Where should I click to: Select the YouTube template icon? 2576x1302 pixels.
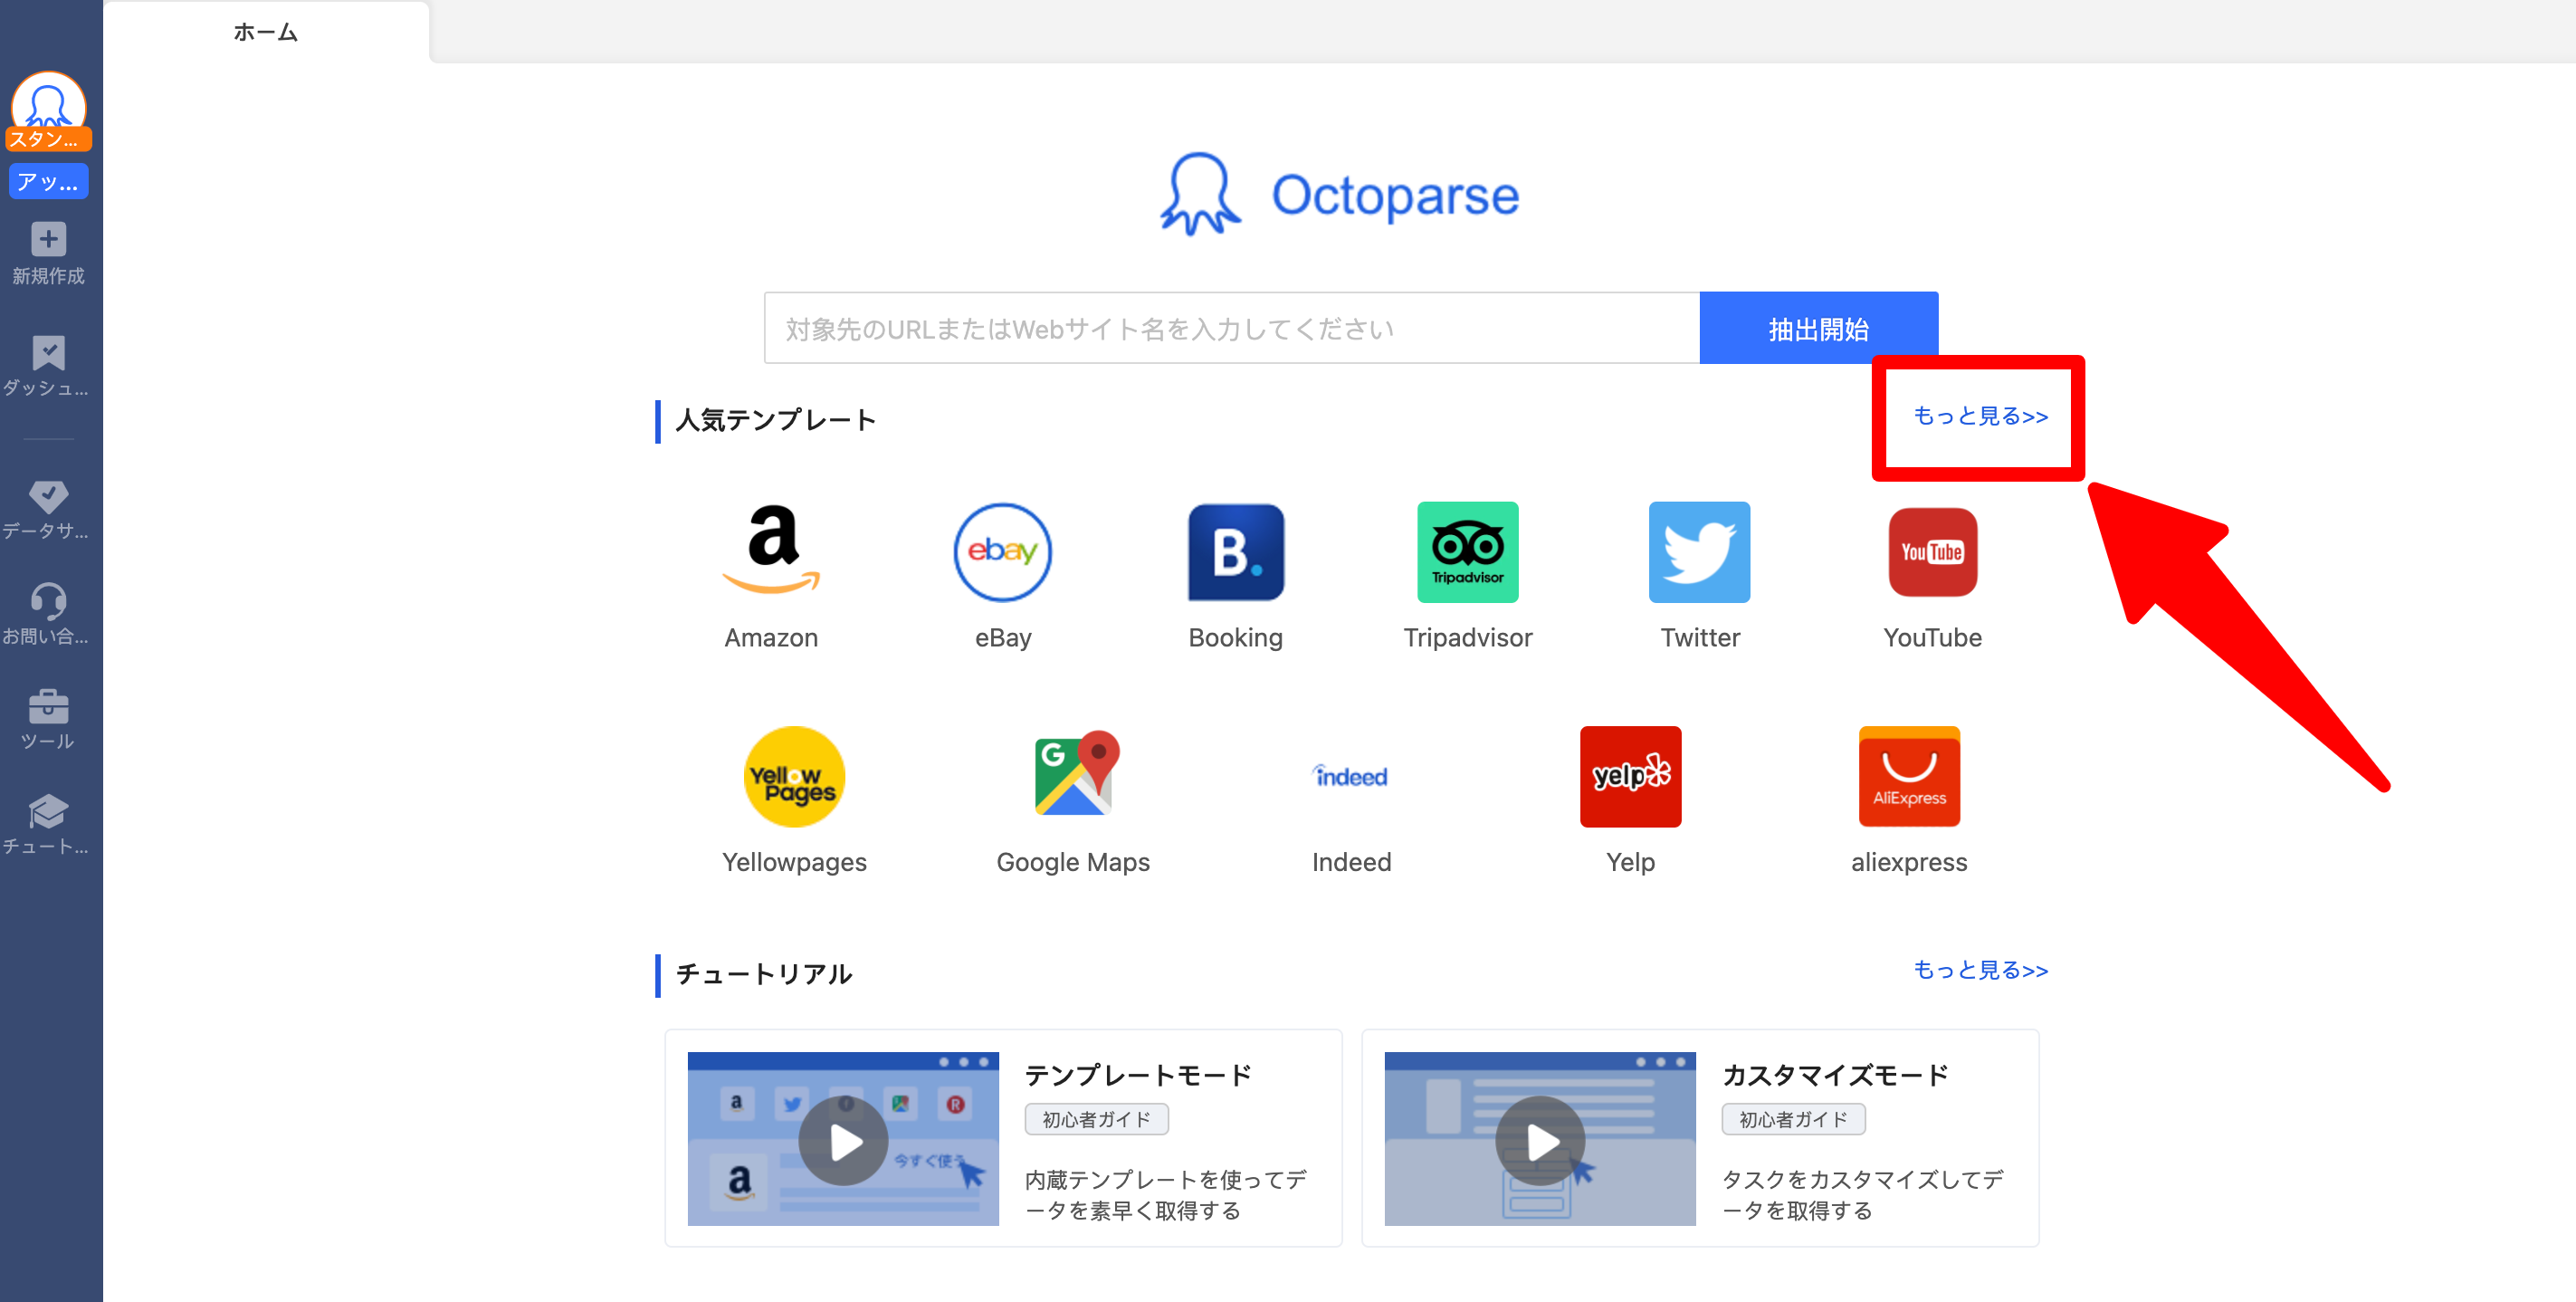pyautogui.click(x=1931, y=552)
